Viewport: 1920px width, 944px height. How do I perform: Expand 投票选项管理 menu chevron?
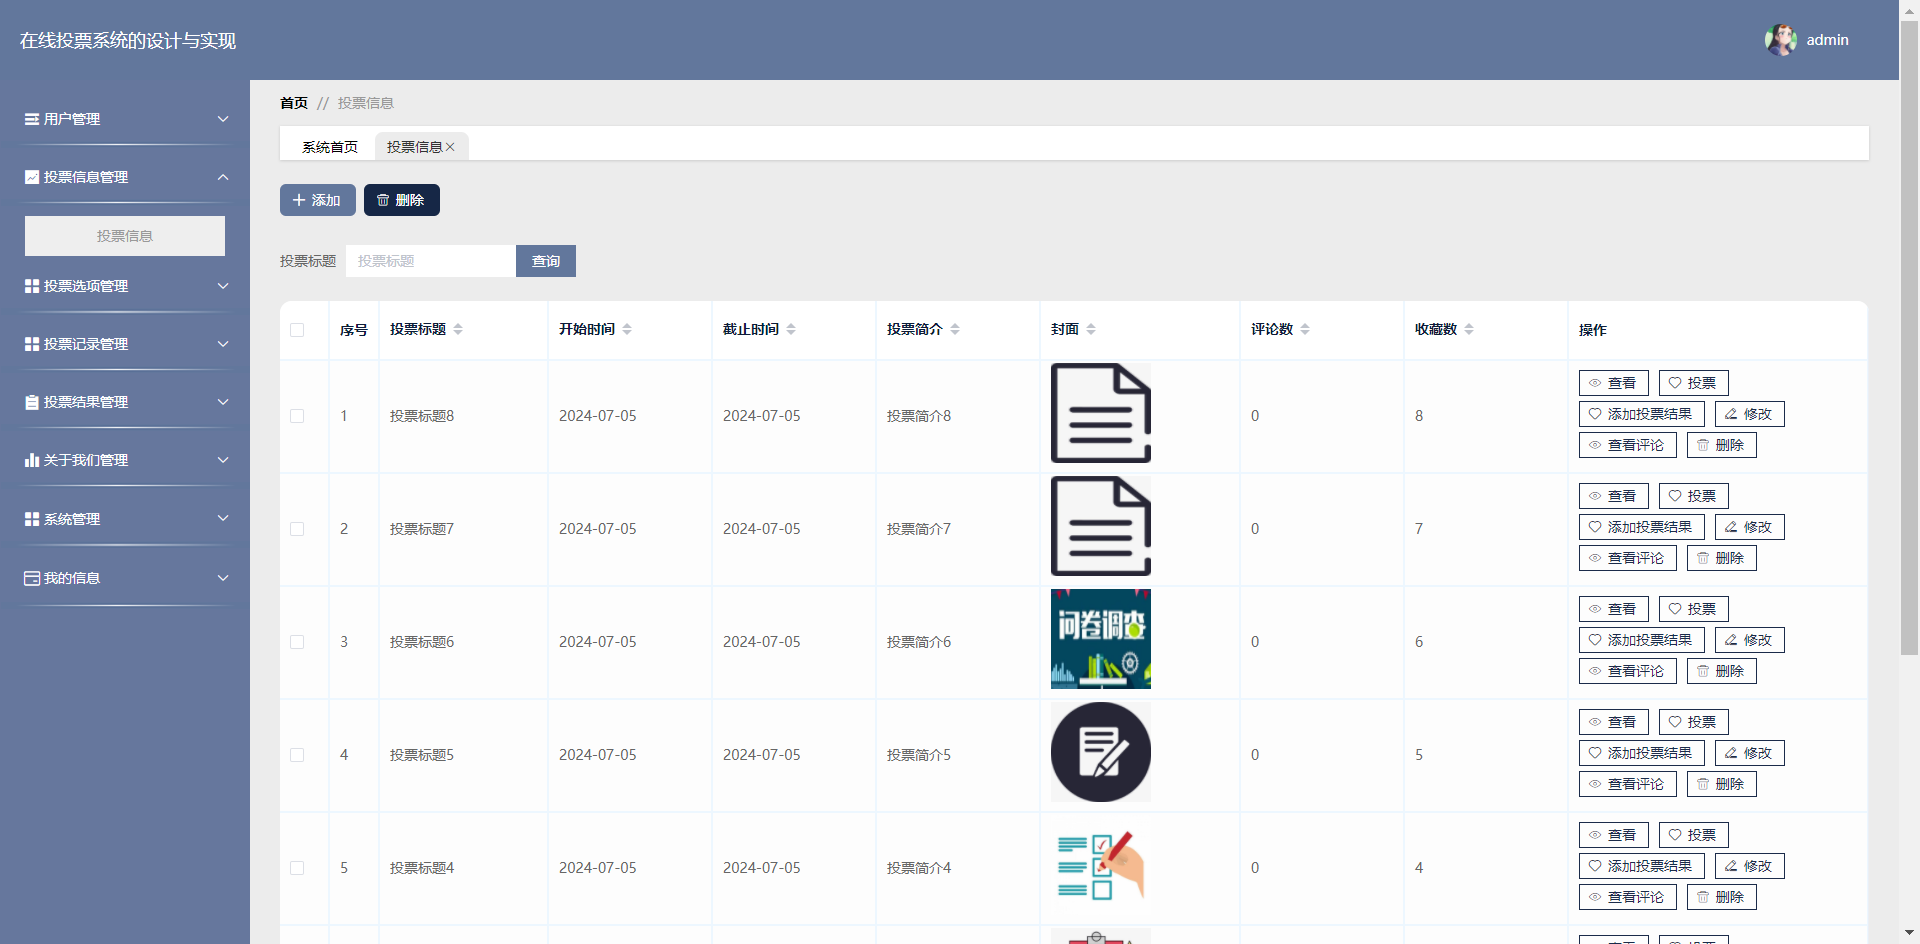pyautogui.click(x=223, y=286)
